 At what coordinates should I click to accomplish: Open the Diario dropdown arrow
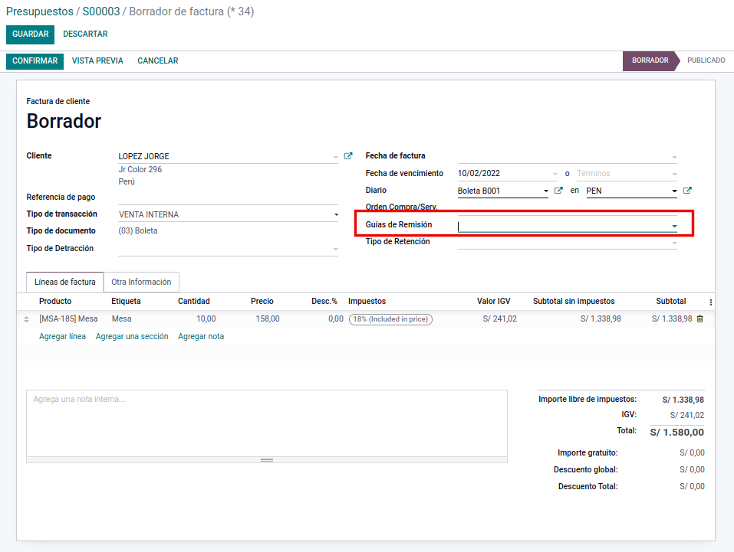tap(546, 191)
